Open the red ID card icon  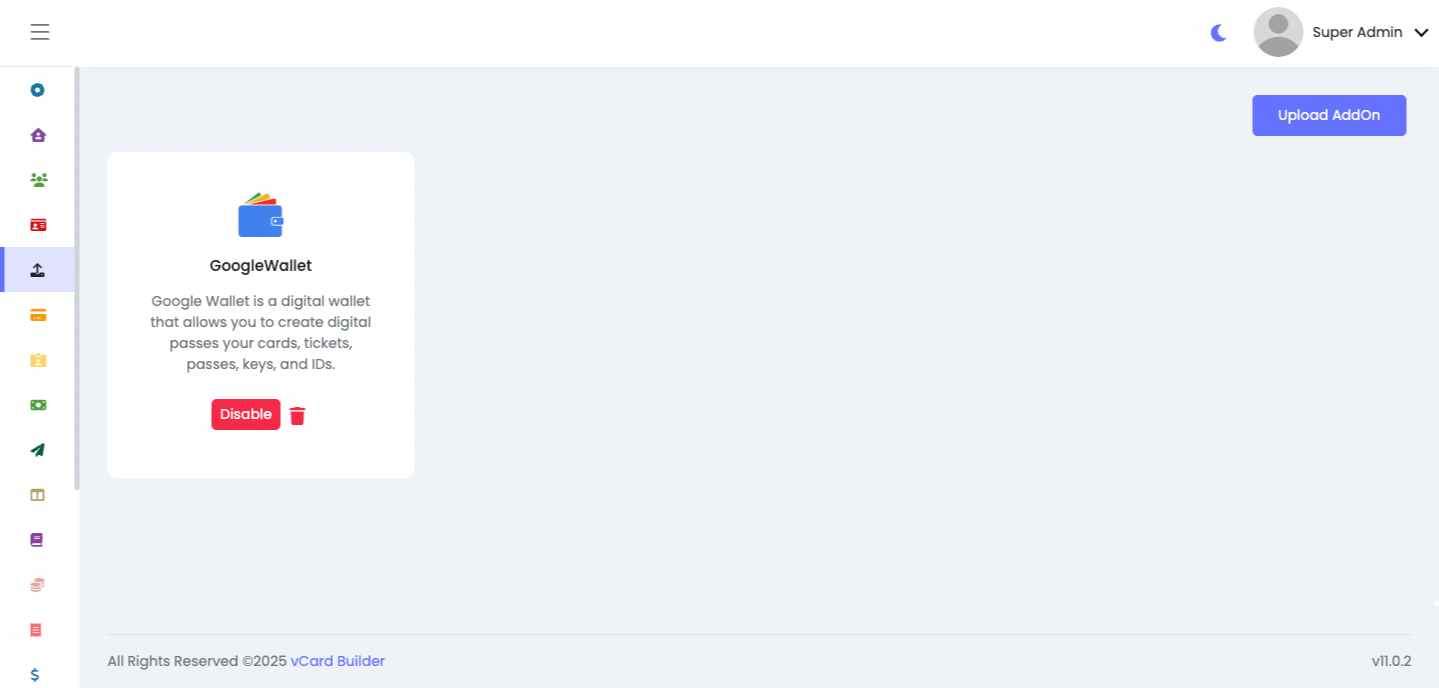(x=38, y=225)
